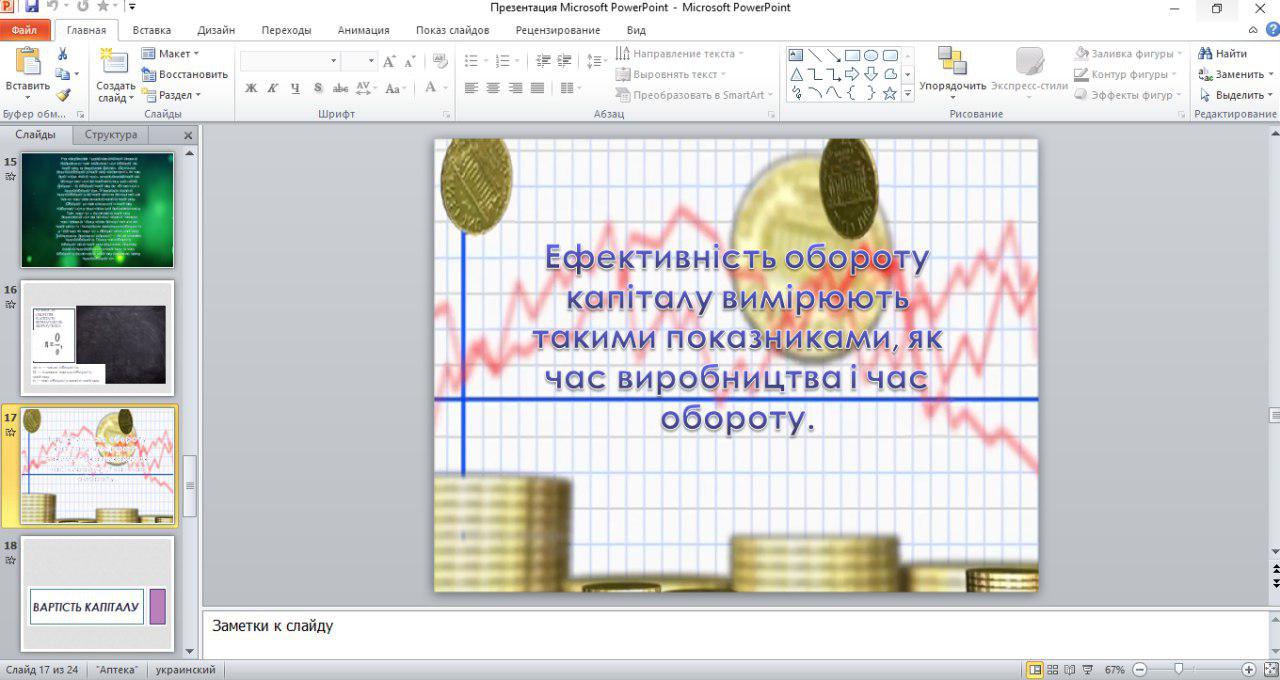Select the rounded rectangle shape
Image resolution: width=1280 pixels, height=680 pixels.
[890, 55]
